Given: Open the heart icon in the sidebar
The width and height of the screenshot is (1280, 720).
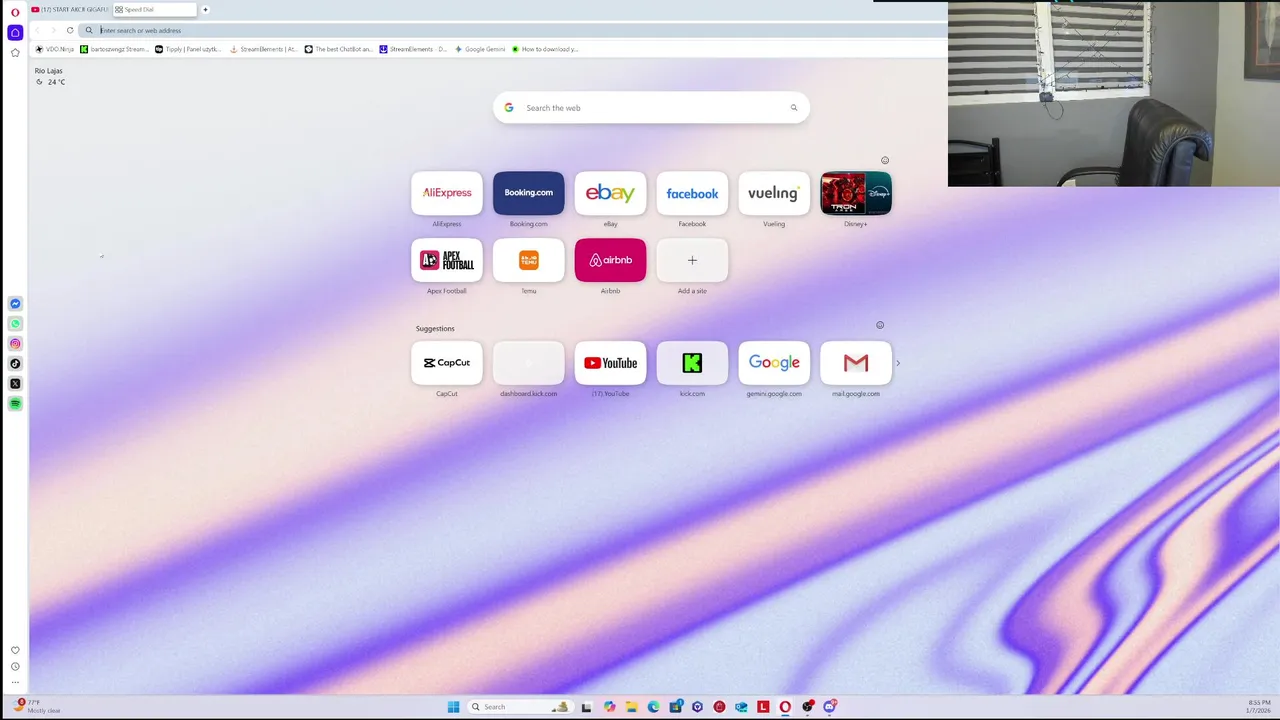Looking at the screenshot, I should click(x=15, y=651).
